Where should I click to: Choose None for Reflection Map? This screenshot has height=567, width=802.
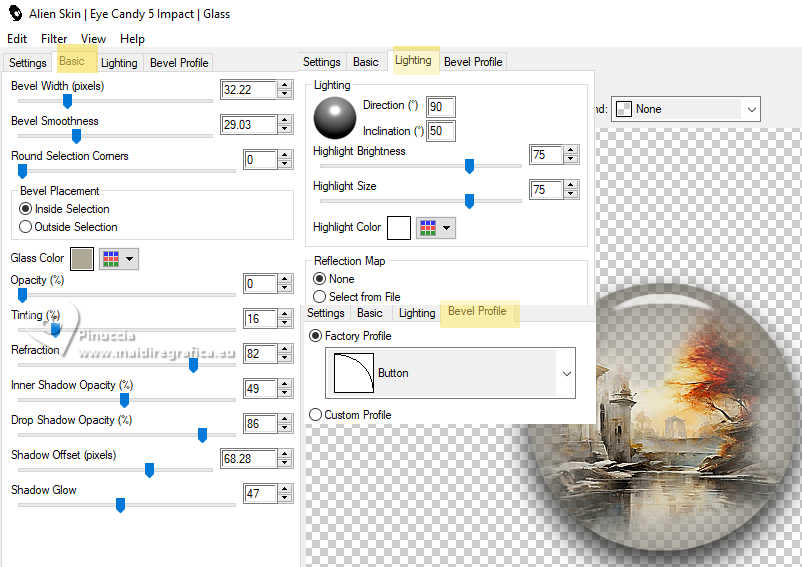coord(334,279)
